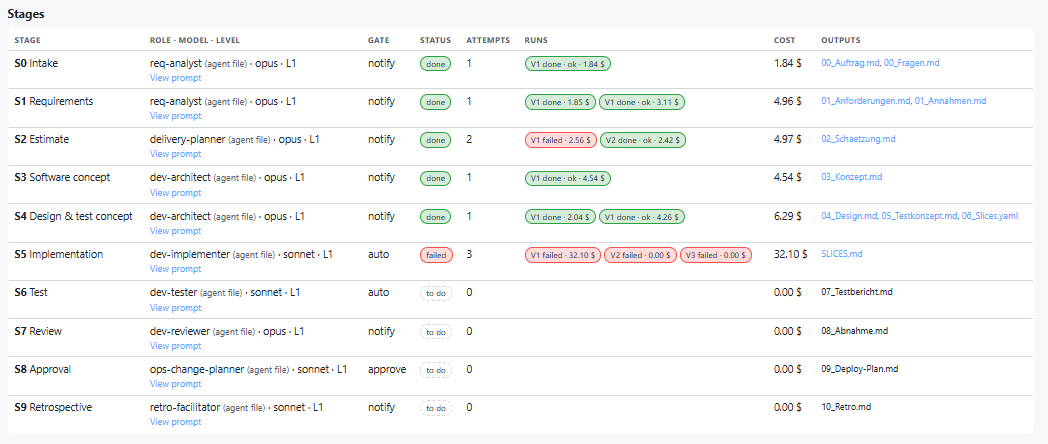Viewport: 1048px width, 444px height.
Task: Click the STAGE column header
Action: pos(26,40)
